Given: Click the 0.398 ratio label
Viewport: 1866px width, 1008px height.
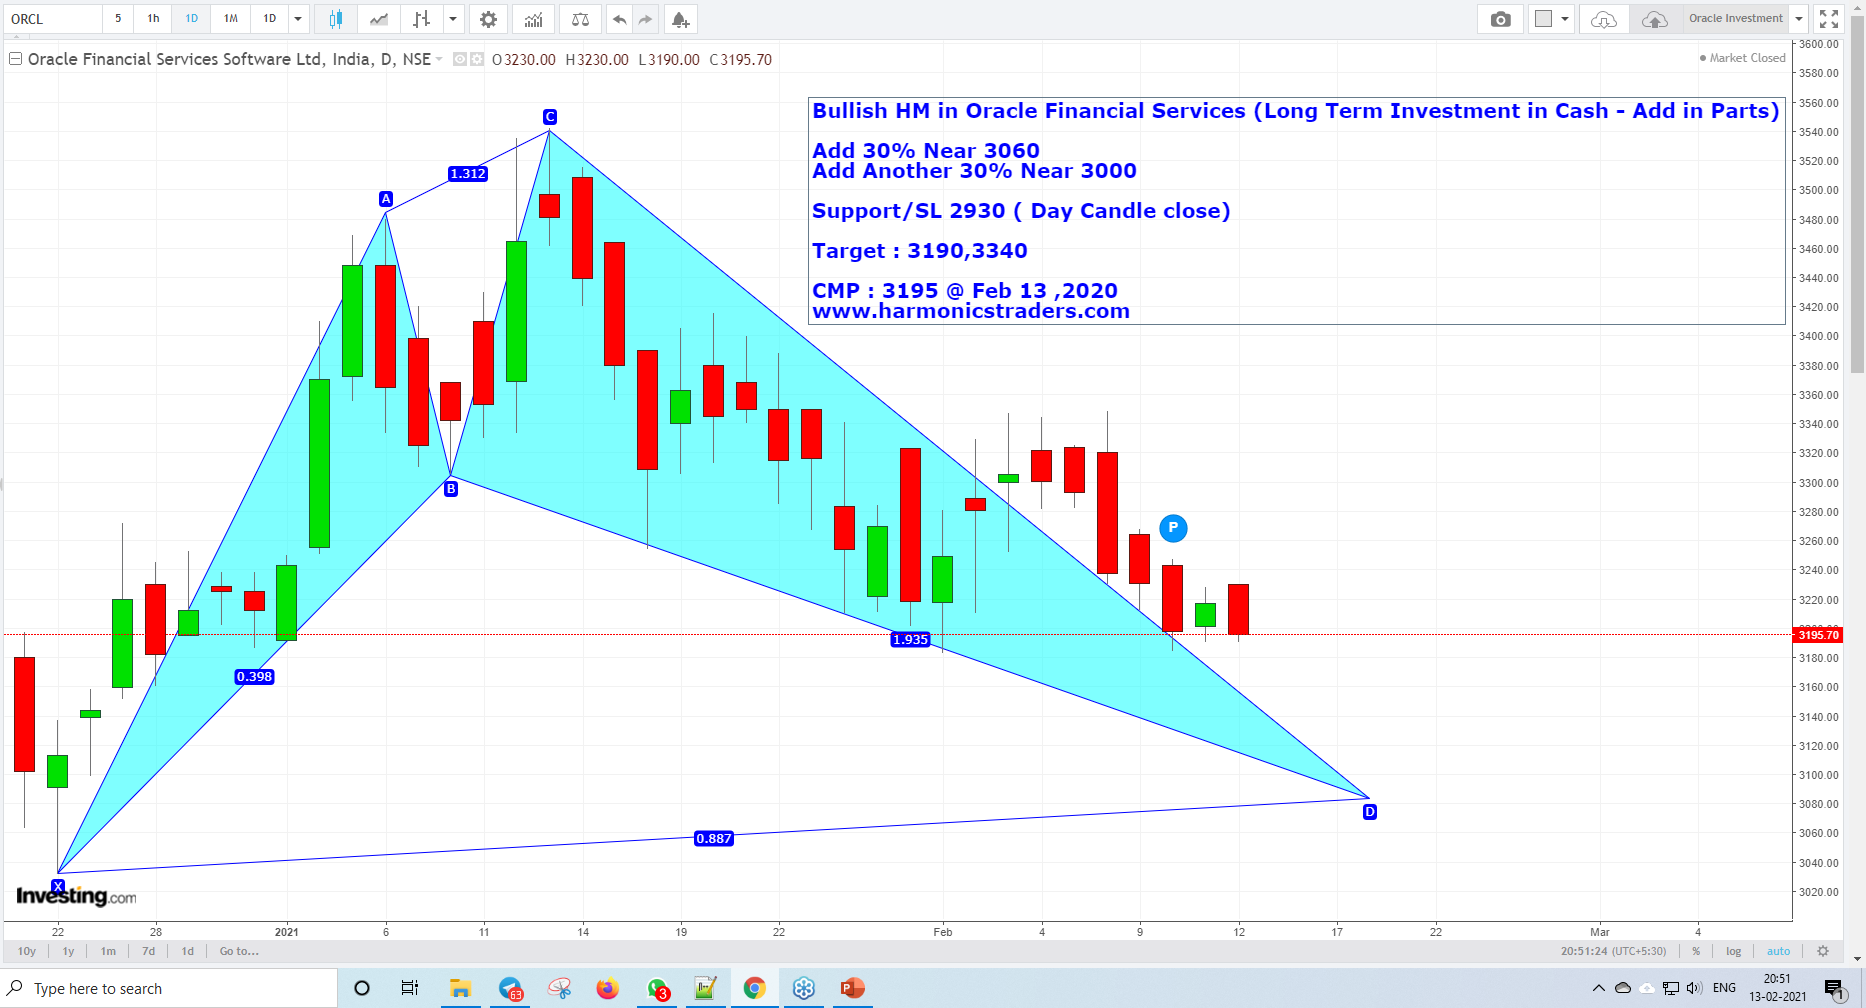Looking at the screenshot, I should pyautogui.click(x=254, y=677).
